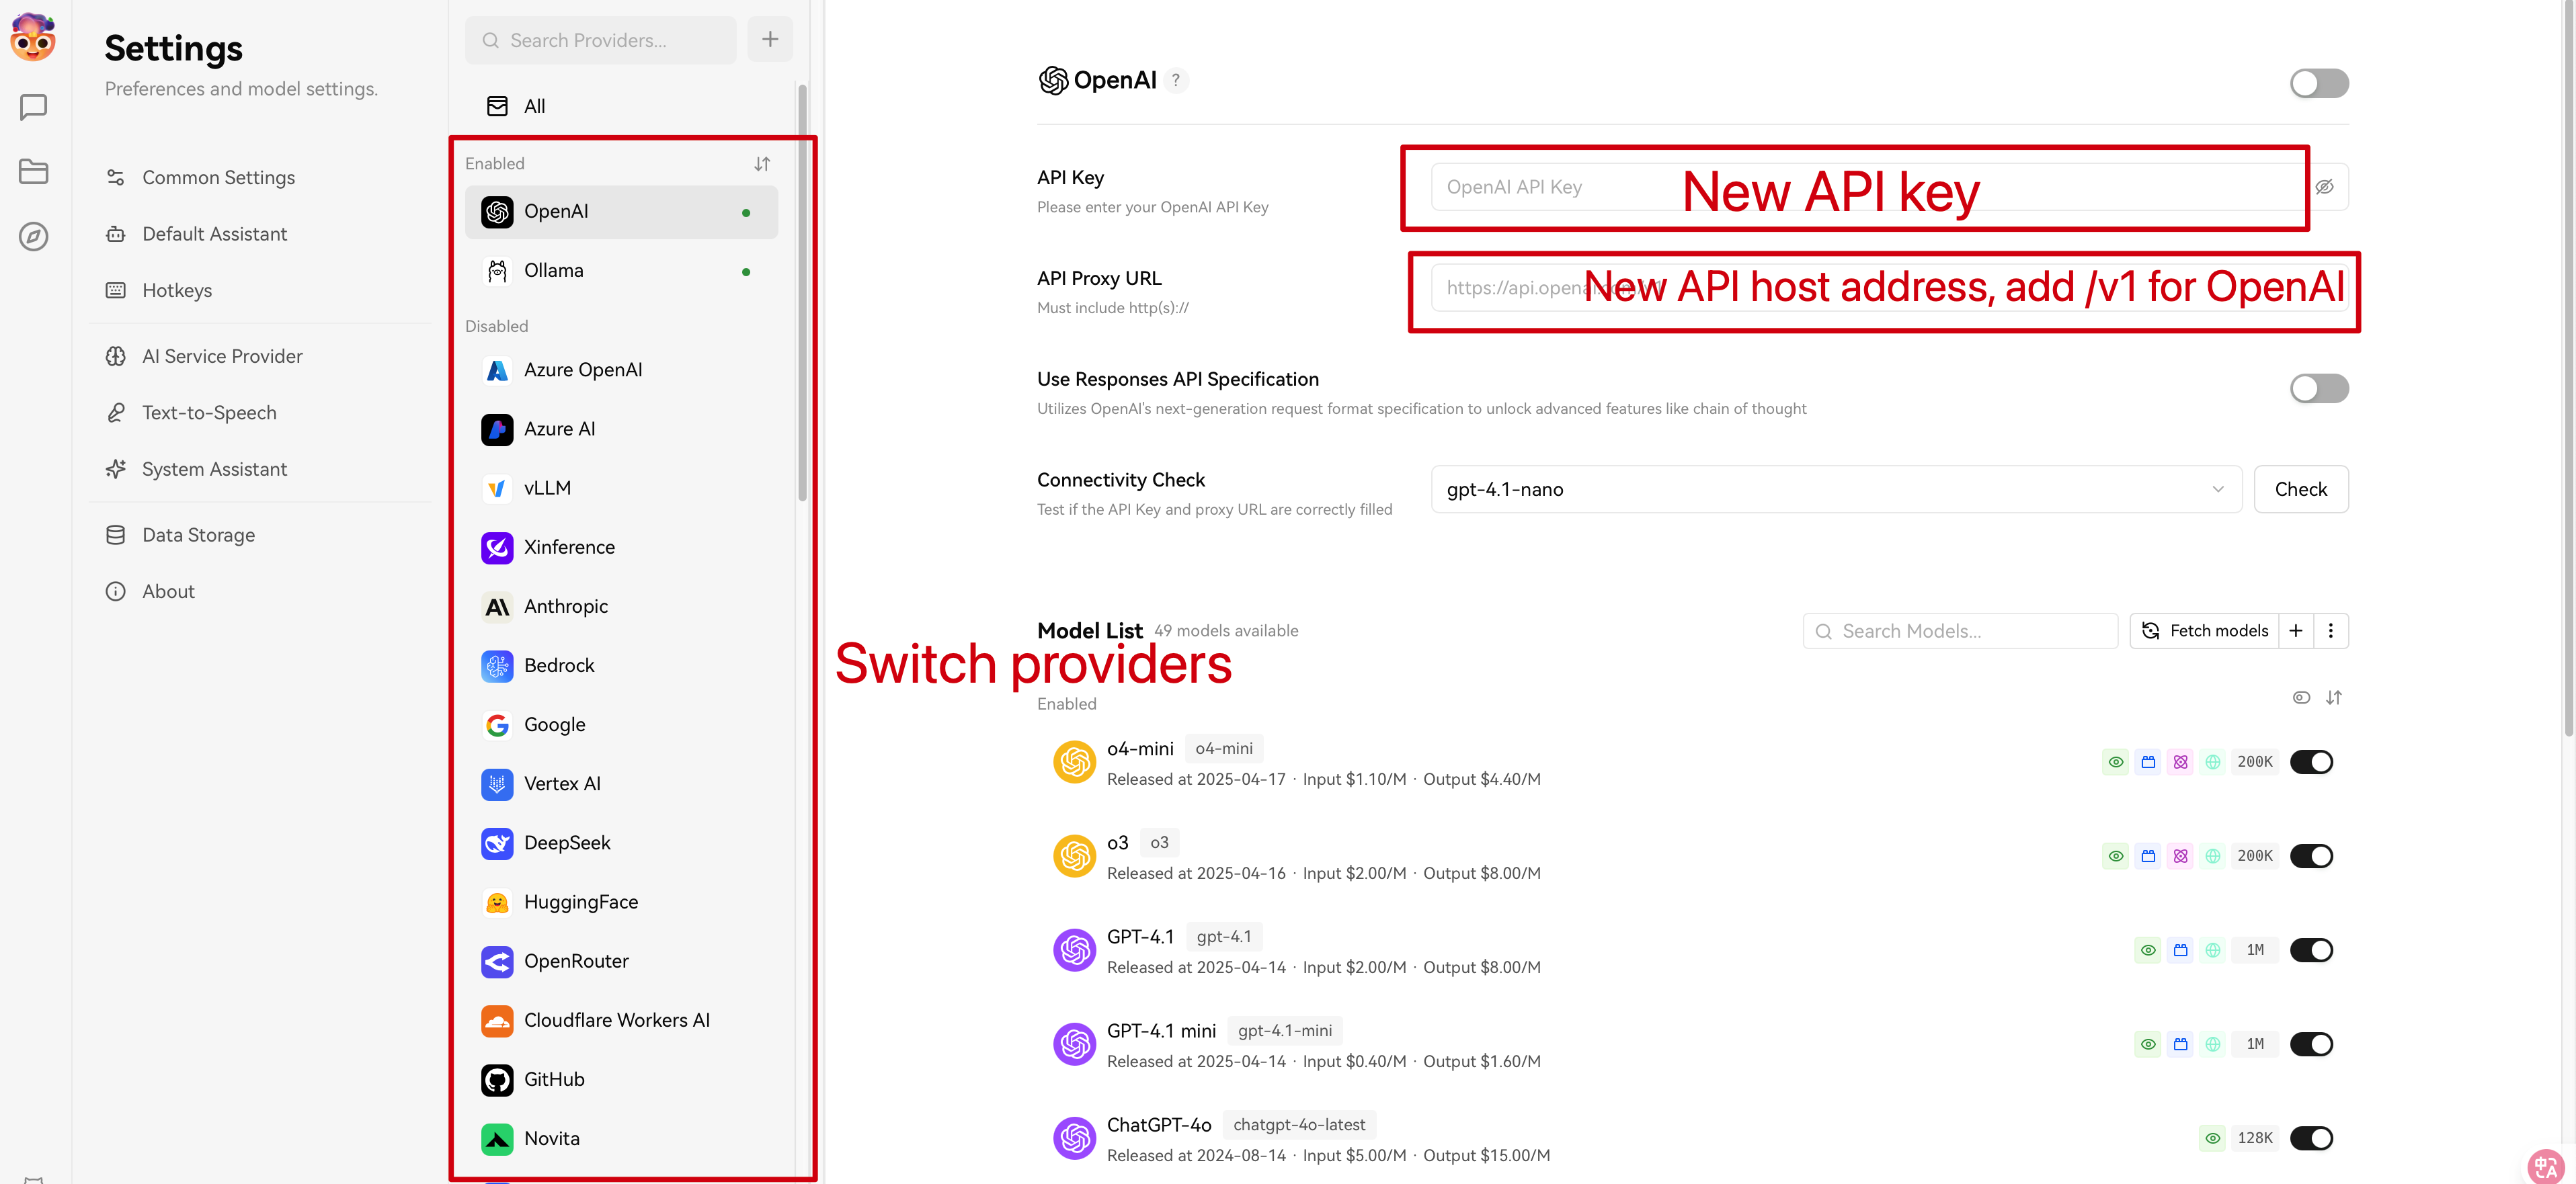This screenshot has width=2576, height=1184.
Task: Select Common Settings in the sidebar
Action: coord(218,177)
